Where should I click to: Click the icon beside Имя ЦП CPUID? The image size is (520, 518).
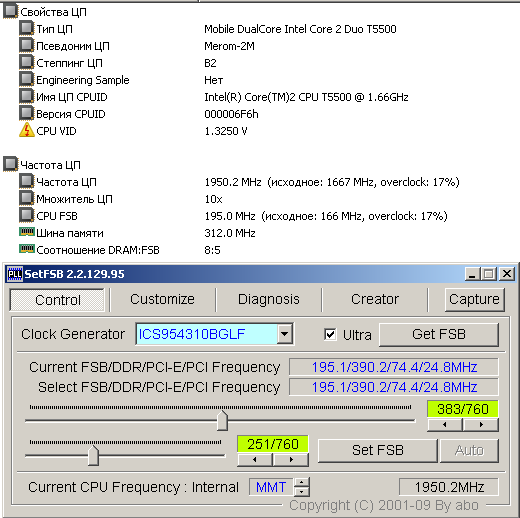tap(26, 96)
